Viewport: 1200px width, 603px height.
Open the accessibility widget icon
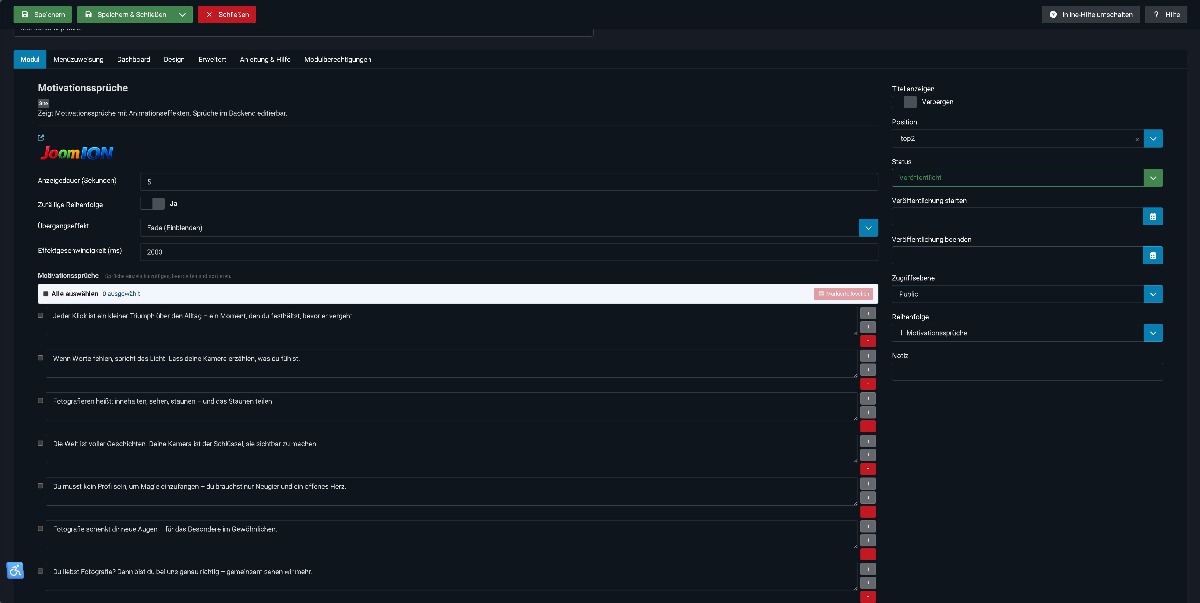tap(15, 570)
